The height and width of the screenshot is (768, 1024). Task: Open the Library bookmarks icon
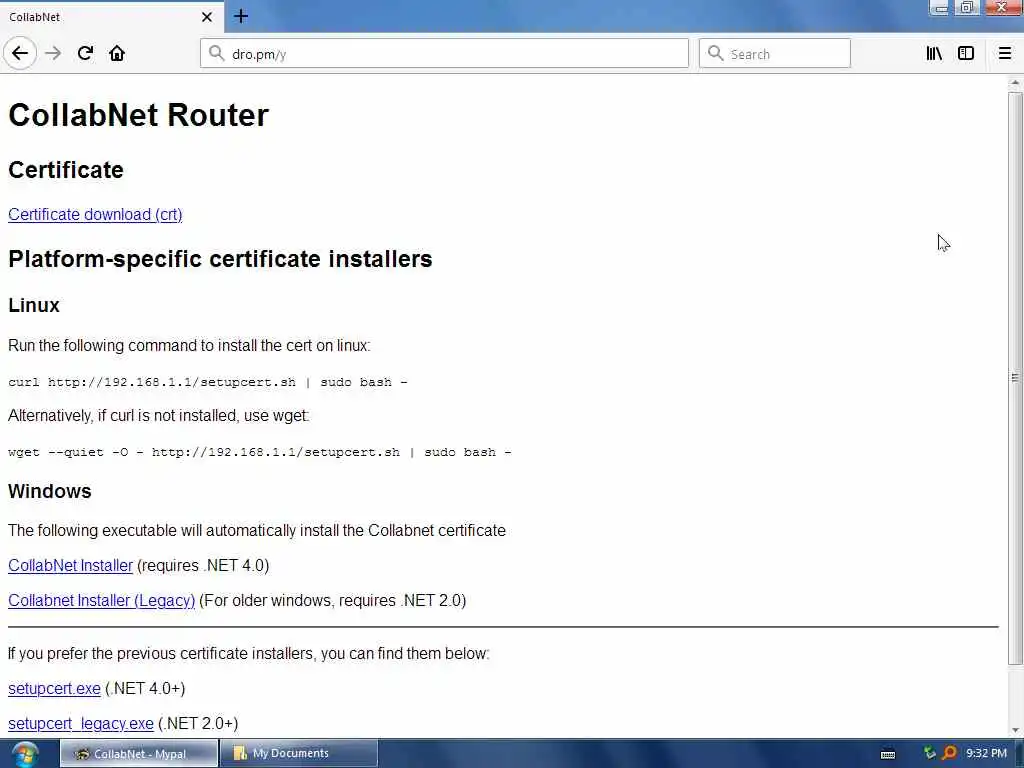[x=934, y=54]
